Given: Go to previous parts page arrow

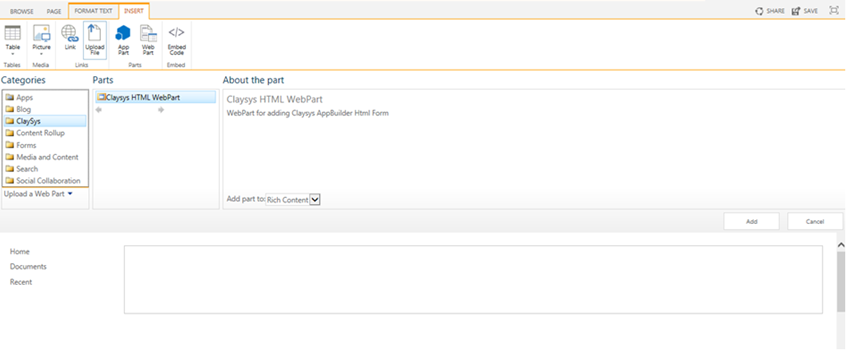Looking at the screenshot, I should [x=99, y=110].
